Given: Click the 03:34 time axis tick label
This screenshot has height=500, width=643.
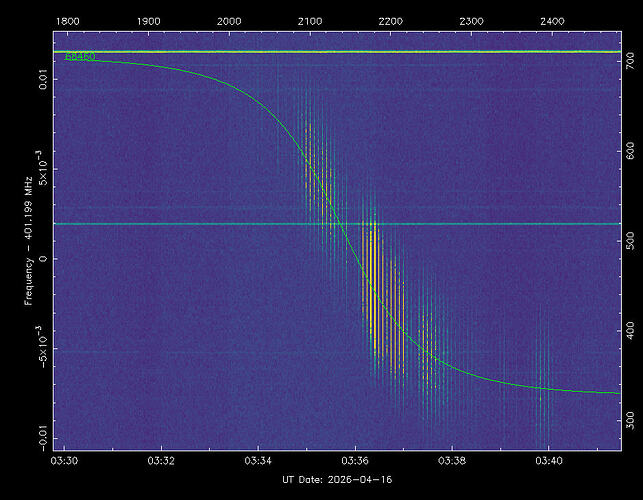Looking at the screenshot, I should click(x=259, y=462).
